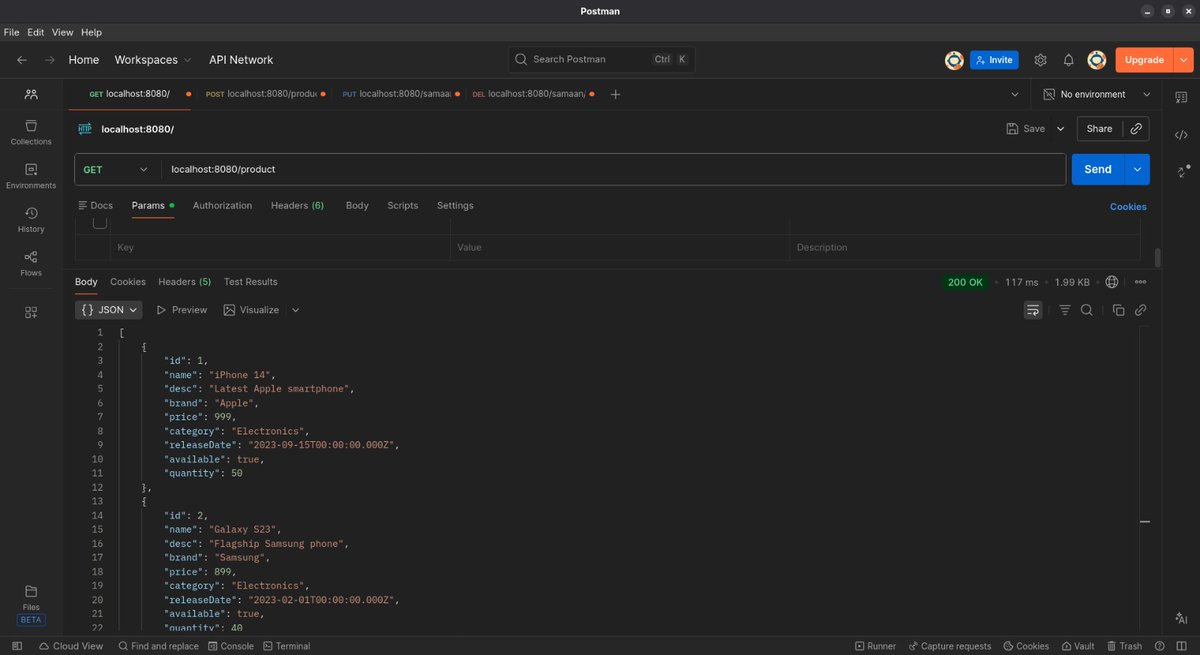Switch to the Authorization tab
This screenshot has width=1200, height=655.
(222, 205)
